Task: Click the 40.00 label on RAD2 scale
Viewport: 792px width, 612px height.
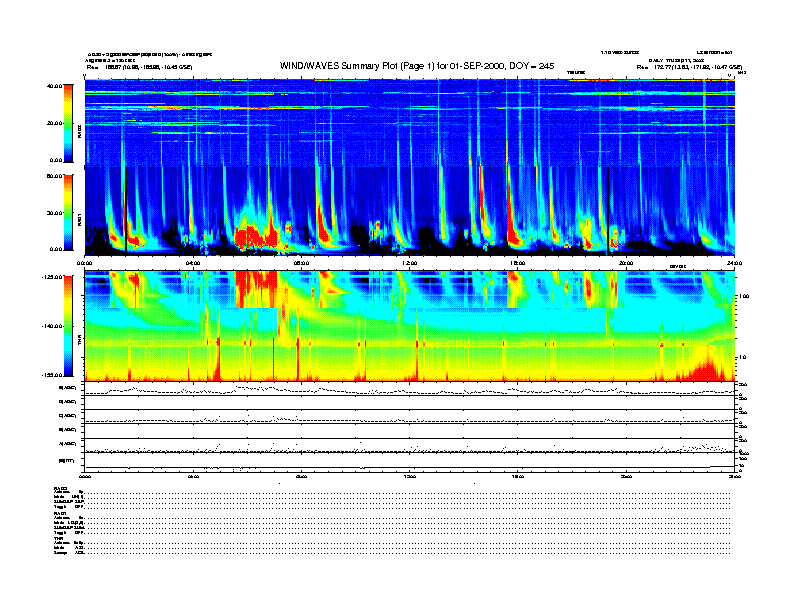Action: coord(54,86)
